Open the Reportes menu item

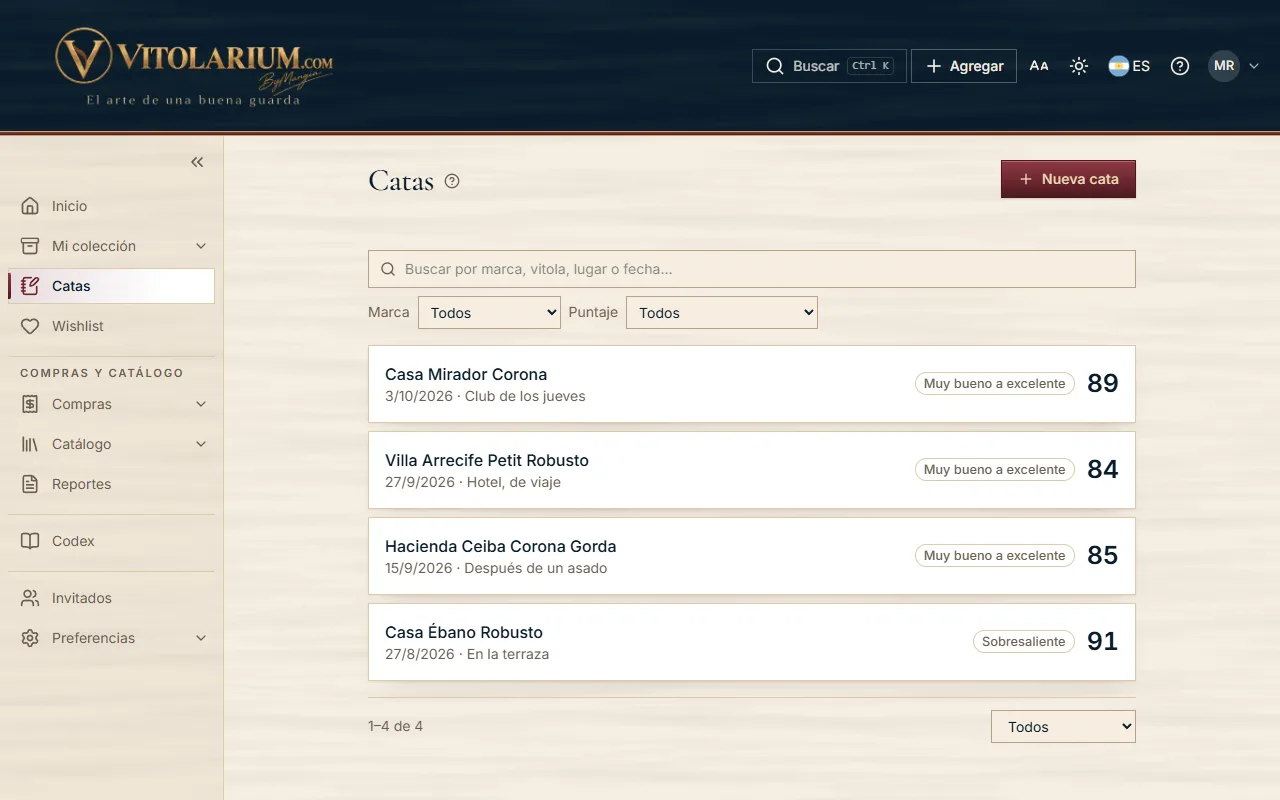pyautogui.click(x=111, y=484)
